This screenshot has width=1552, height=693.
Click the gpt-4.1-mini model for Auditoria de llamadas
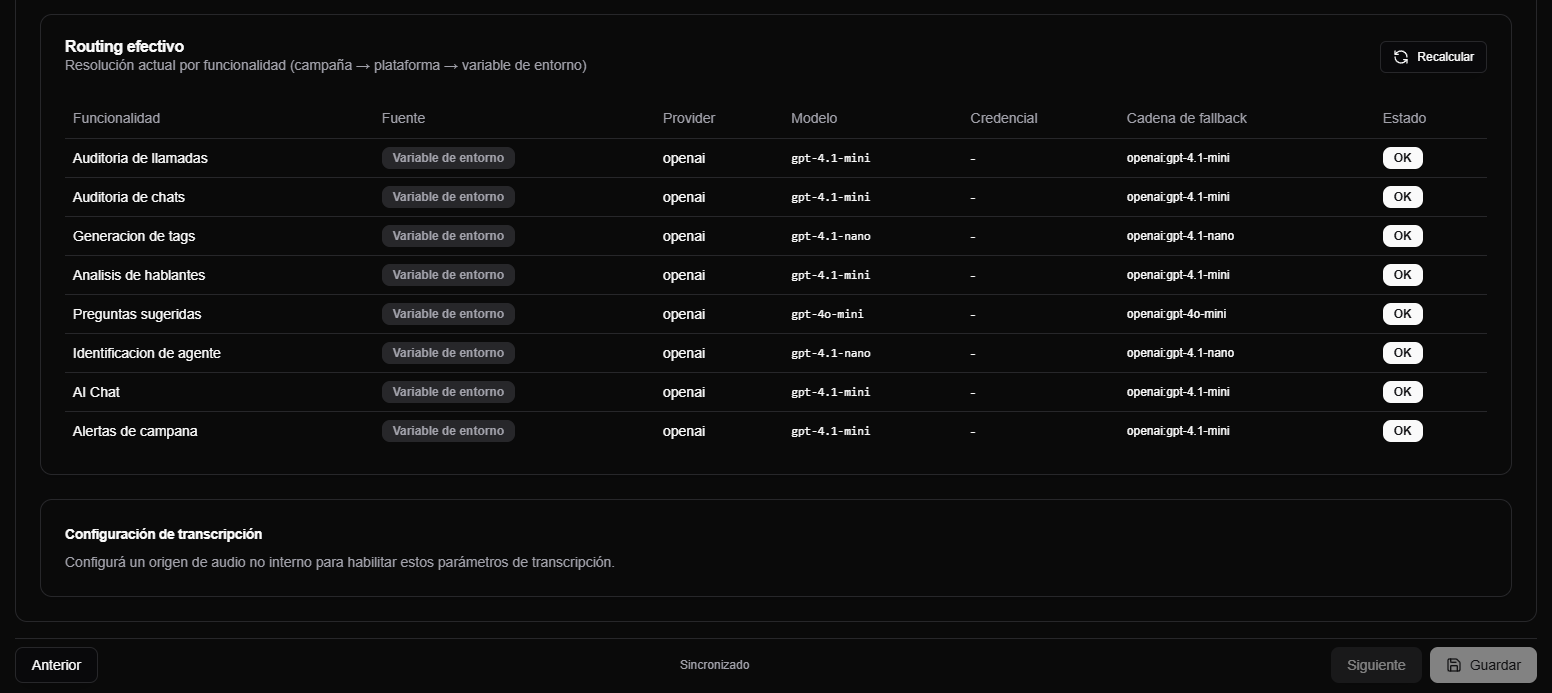(x=831, y=158)
